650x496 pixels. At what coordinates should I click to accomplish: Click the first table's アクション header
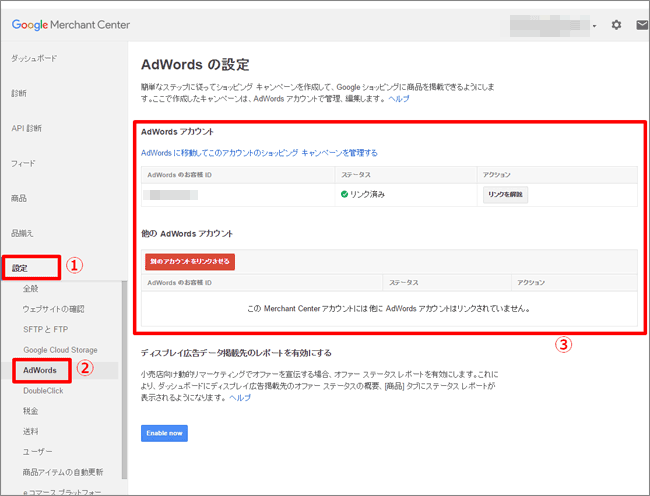pyautogui.click(x=497, y=175)
